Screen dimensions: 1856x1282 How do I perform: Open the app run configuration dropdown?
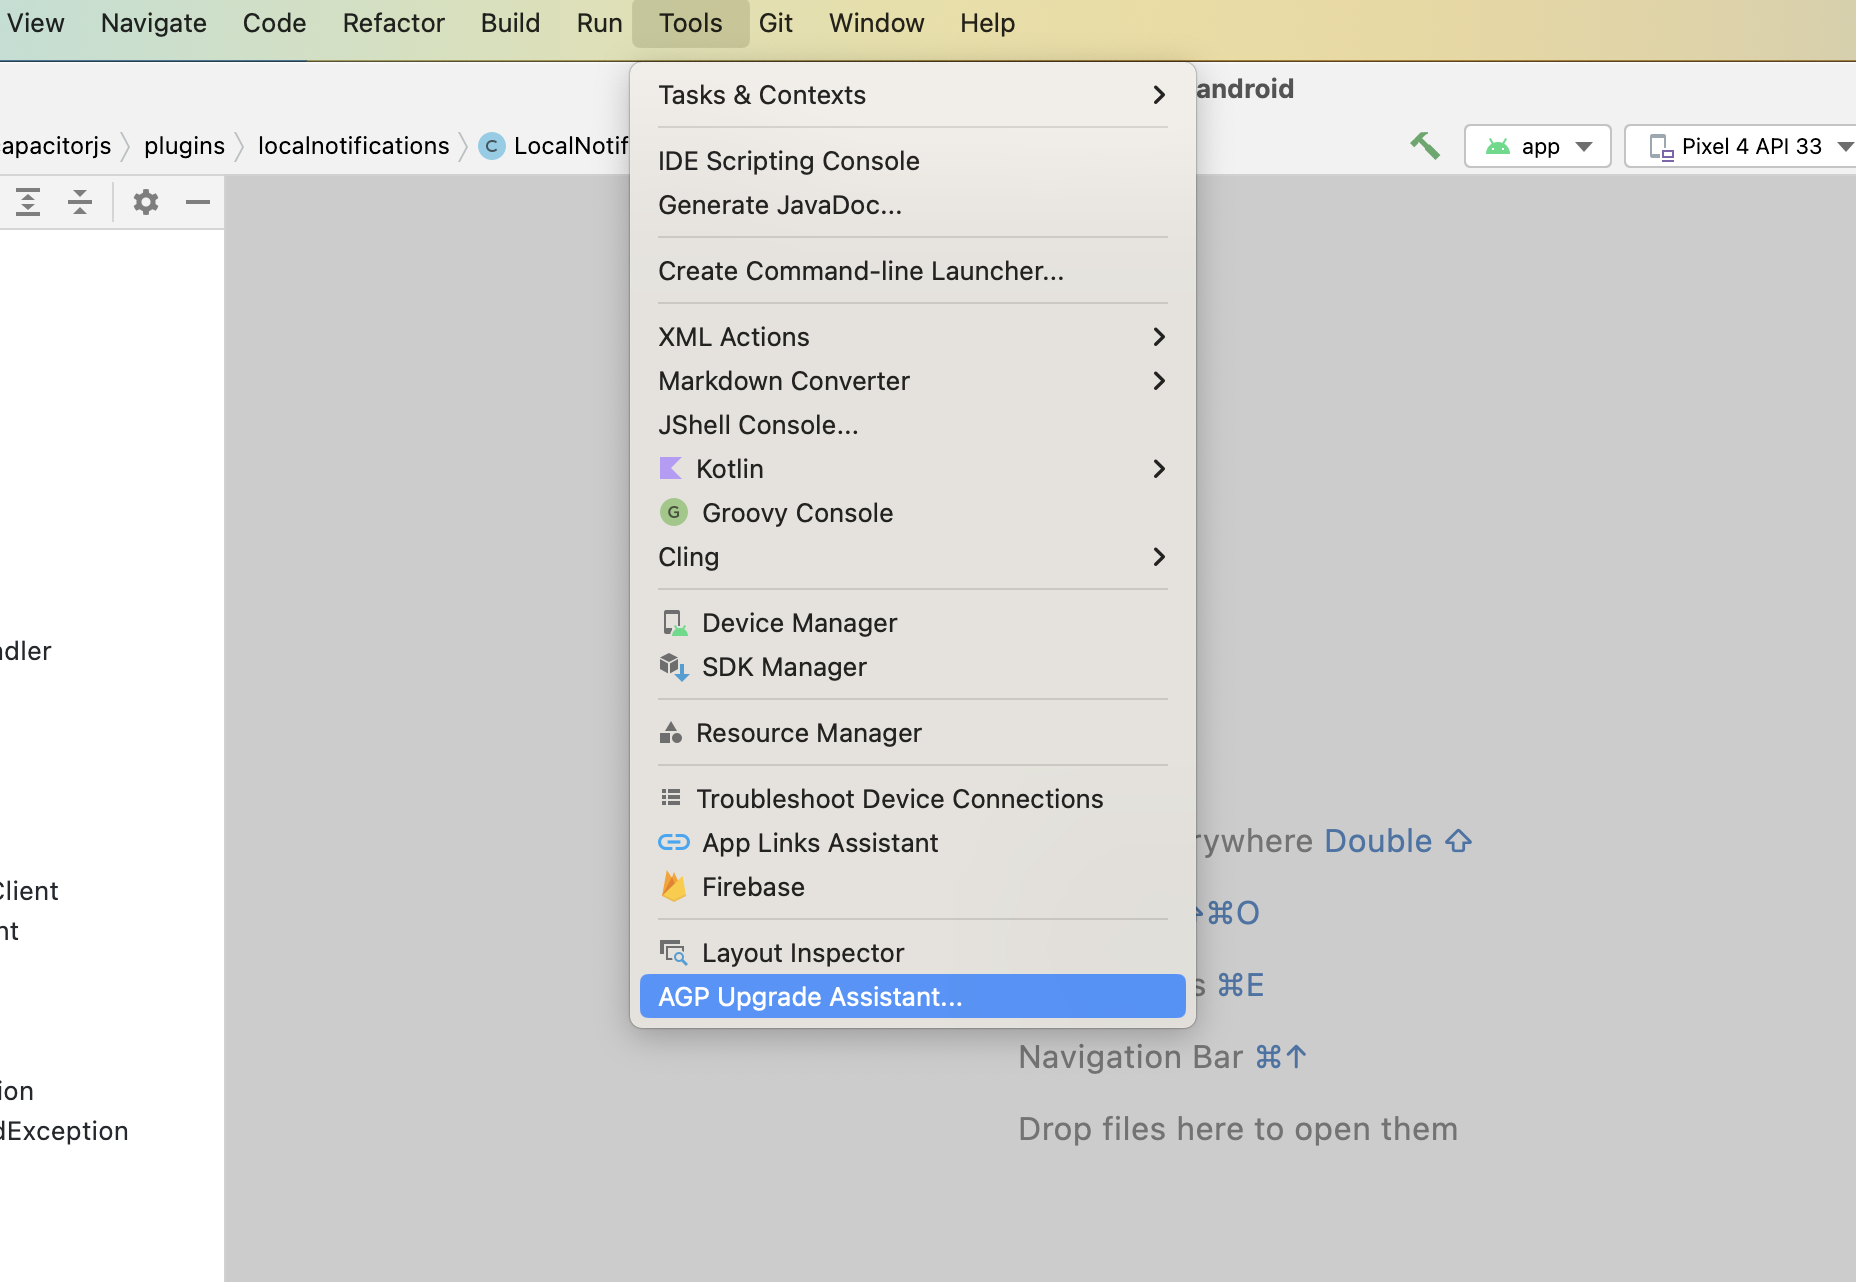(x=1538, y=146)
